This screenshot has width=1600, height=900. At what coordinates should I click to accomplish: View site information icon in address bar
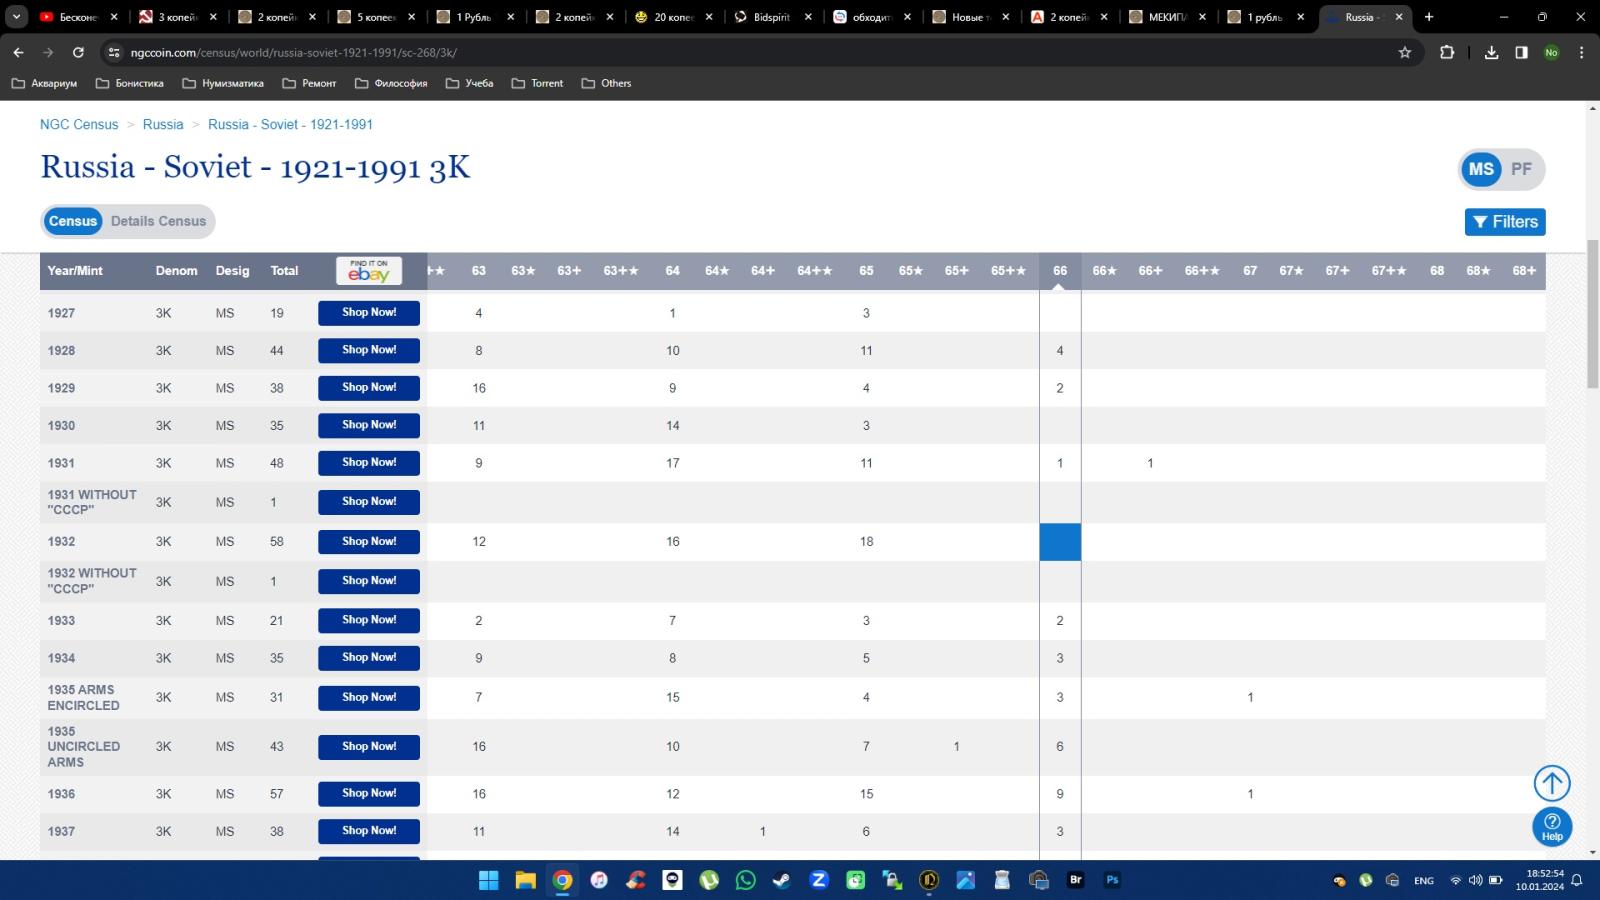[113, 52]
